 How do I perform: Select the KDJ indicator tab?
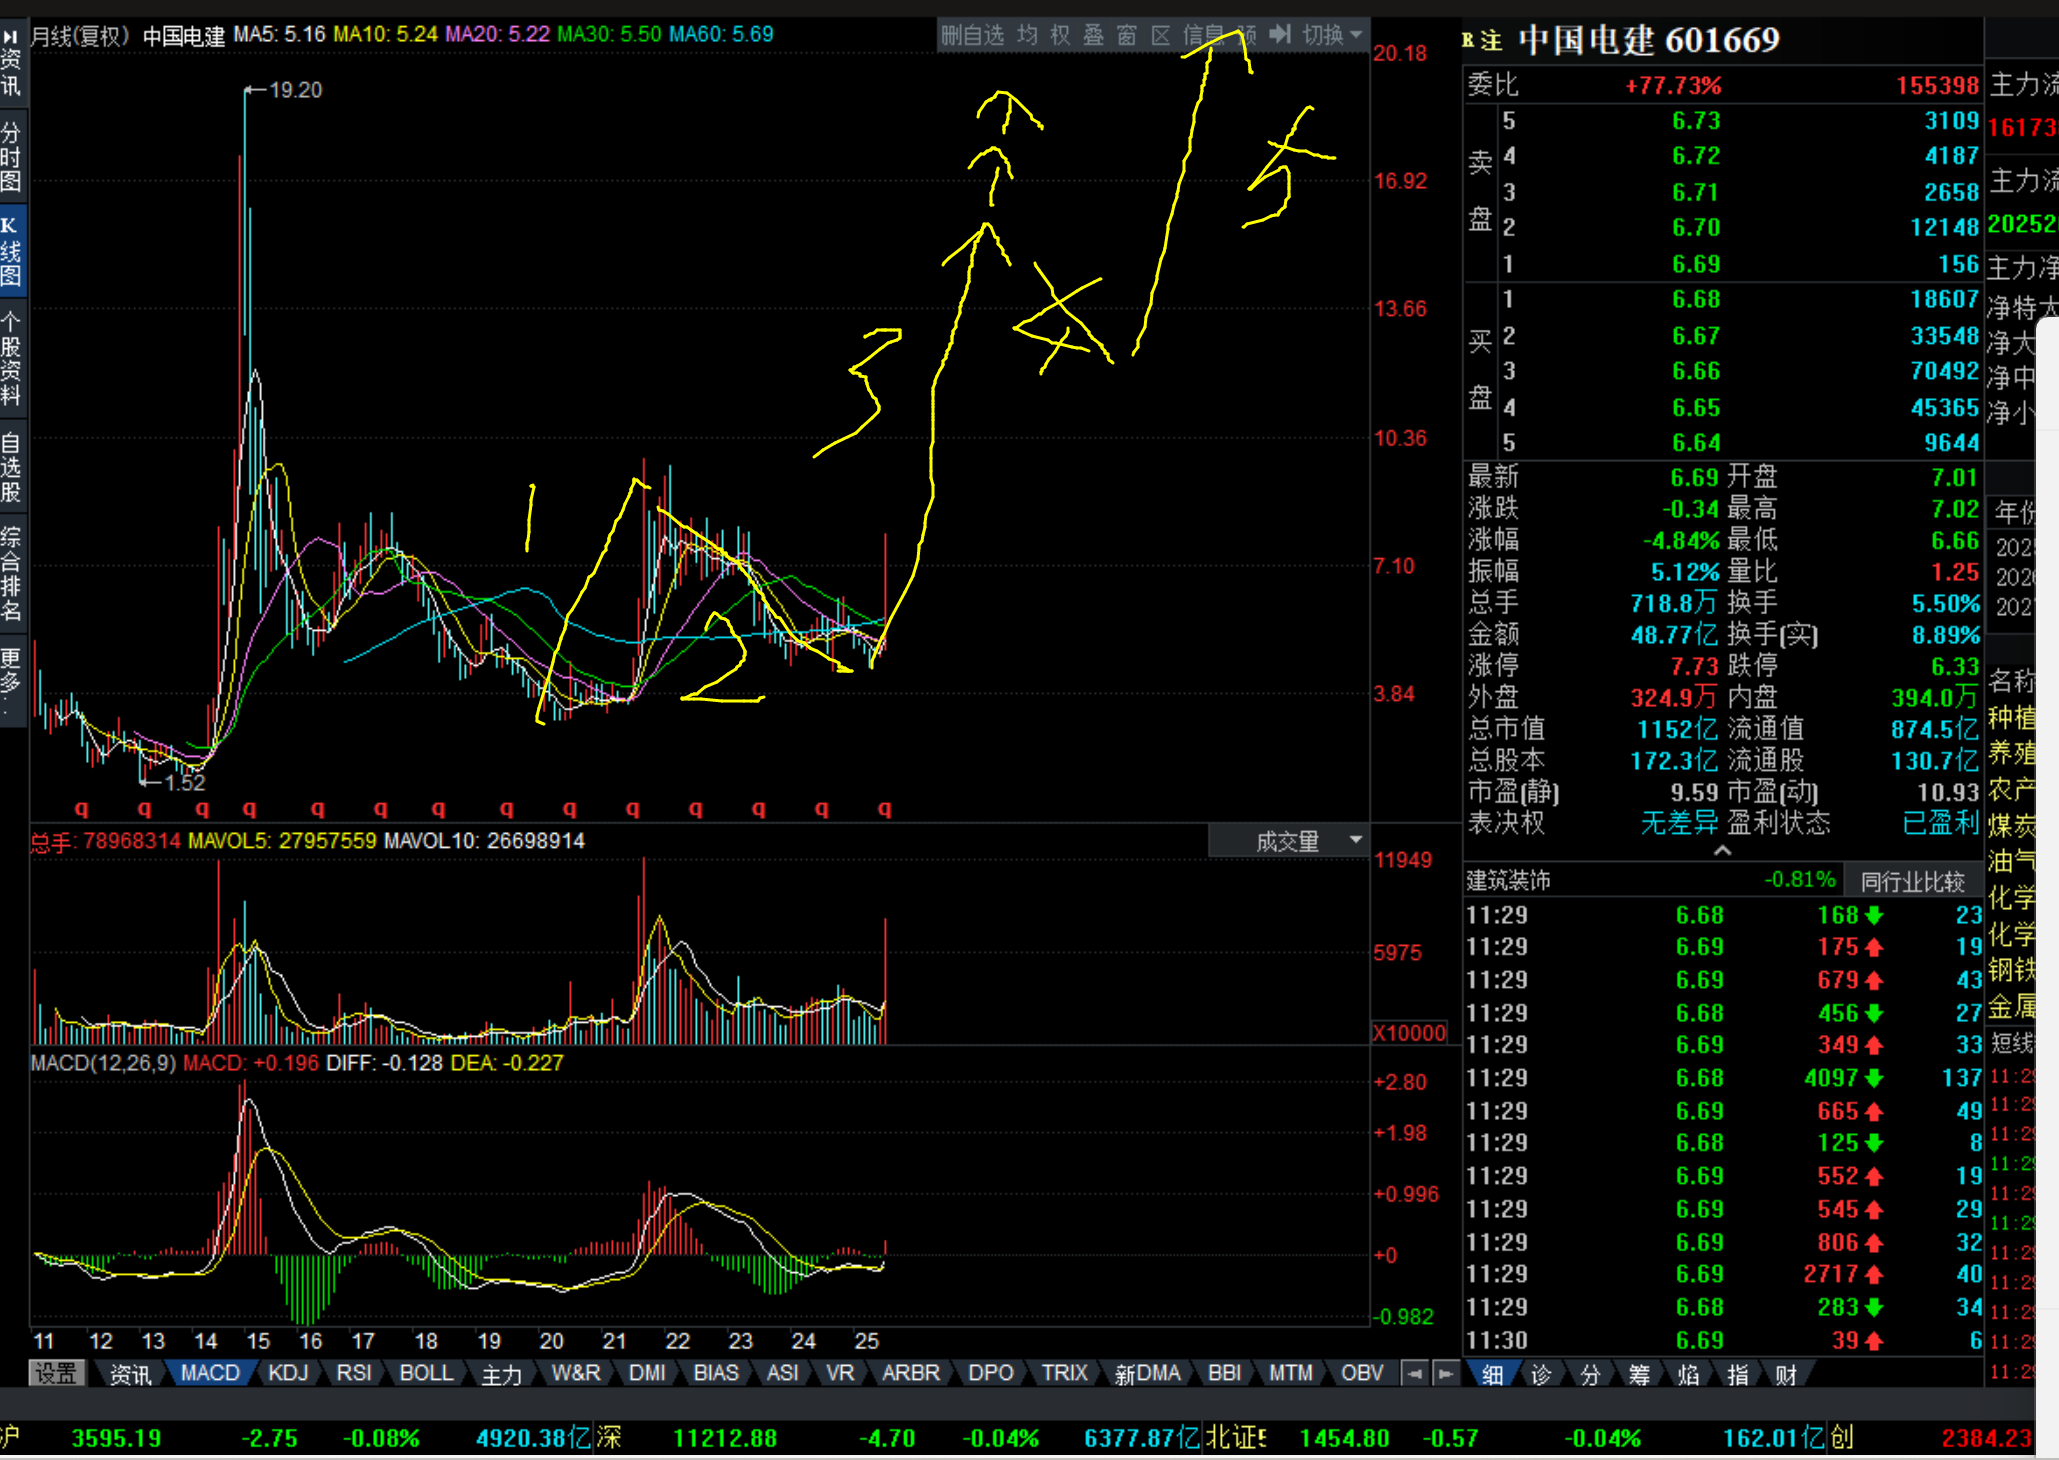[288, 1373]
